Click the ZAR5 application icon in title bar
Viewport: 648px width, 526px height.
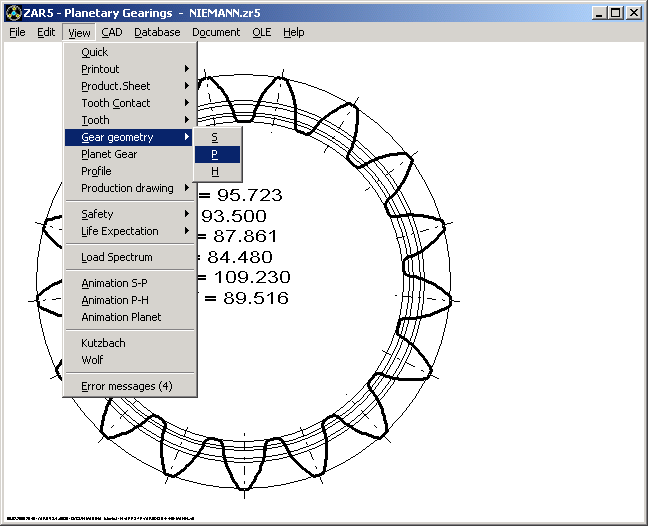tap(12, 13)
